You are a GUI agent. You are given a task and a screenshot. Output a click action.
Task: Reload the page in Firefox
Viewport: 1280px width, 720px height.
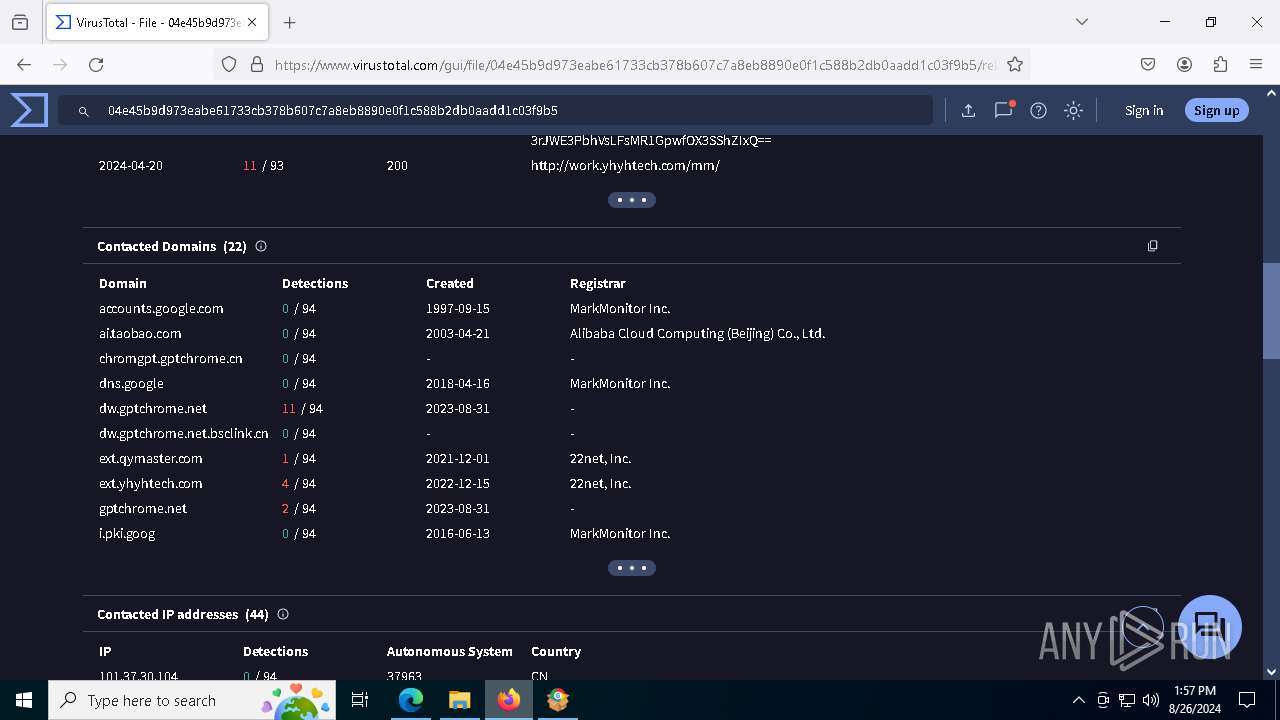tap(96, 64)
